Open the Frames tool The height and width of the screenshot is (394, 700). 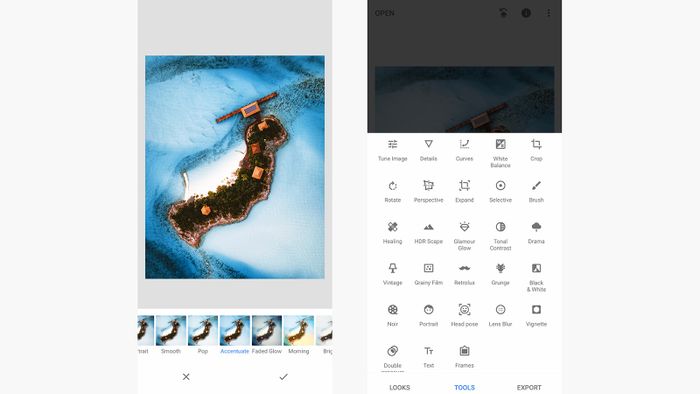(x=464, y=357)
